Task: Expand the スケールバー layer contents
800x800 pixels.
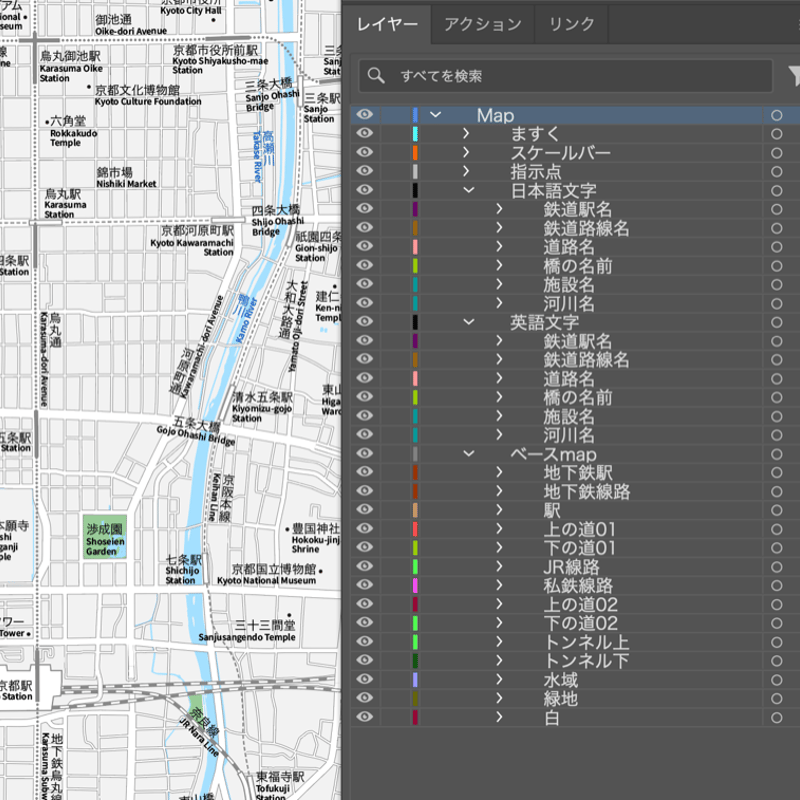Action: pyautogui.click(x=466, y=153)
